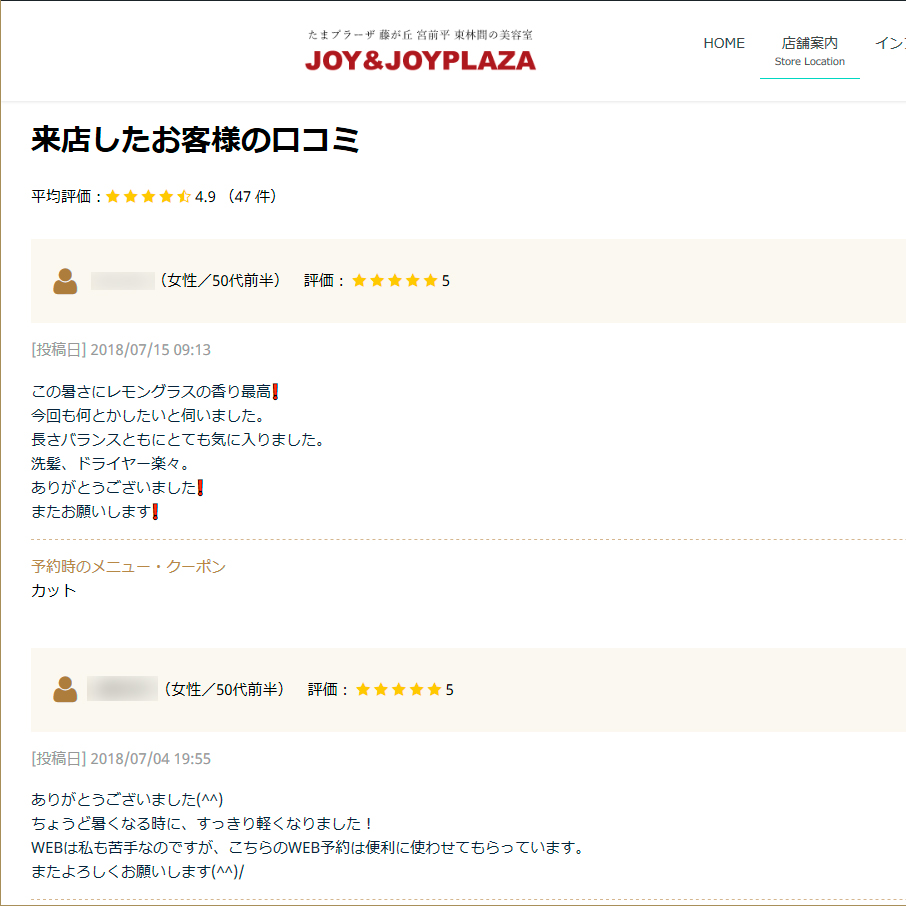Viewport: 906px width, 906px height.
Task: Click the 2018/07/15 09:13 post date
Action: pos(150,350)
